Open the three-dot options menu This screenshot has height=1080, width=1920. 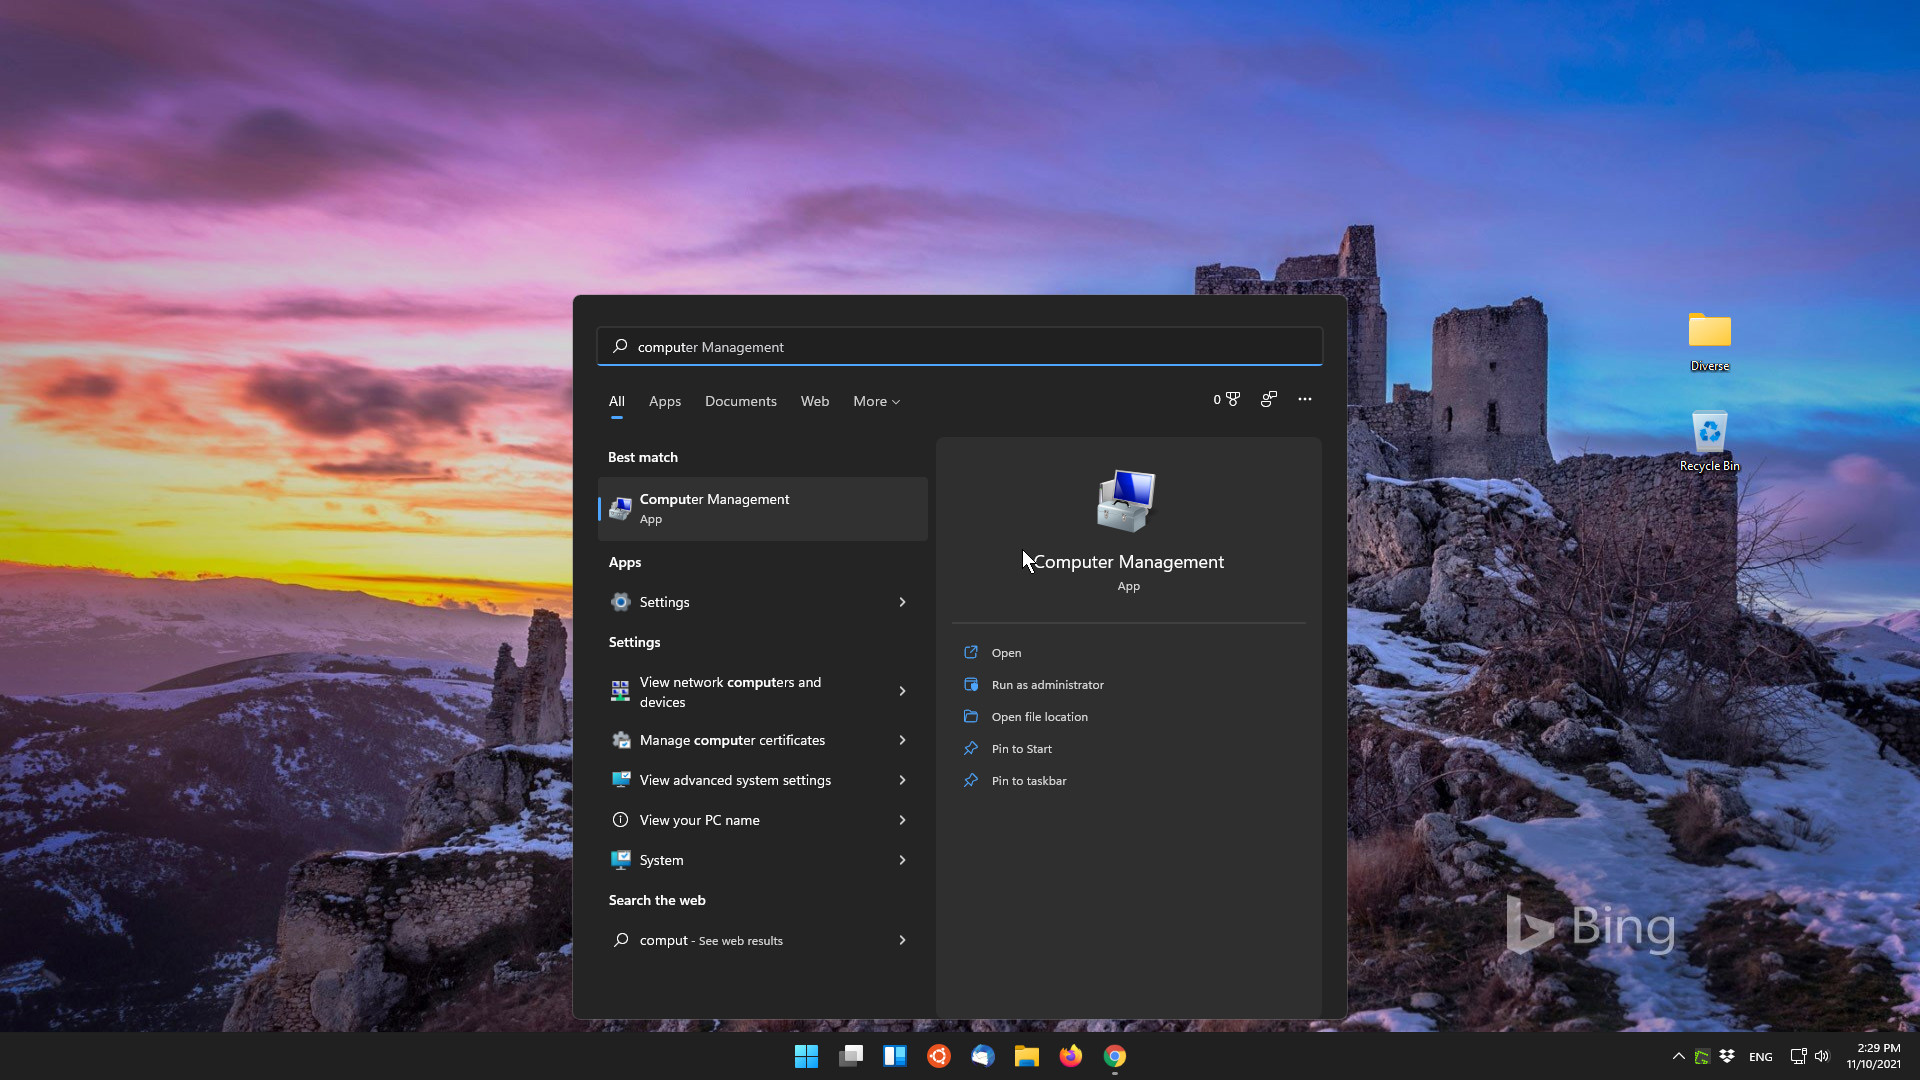click(1305, 399)
